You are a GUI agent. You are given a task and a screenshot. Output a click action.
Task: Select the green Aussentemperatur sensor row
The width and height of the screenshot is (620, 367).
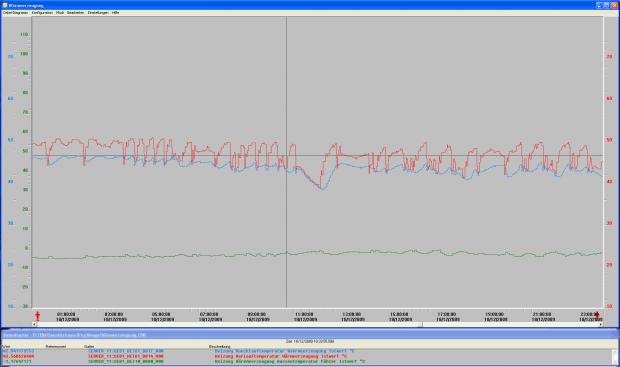click(x=306, y=361)
